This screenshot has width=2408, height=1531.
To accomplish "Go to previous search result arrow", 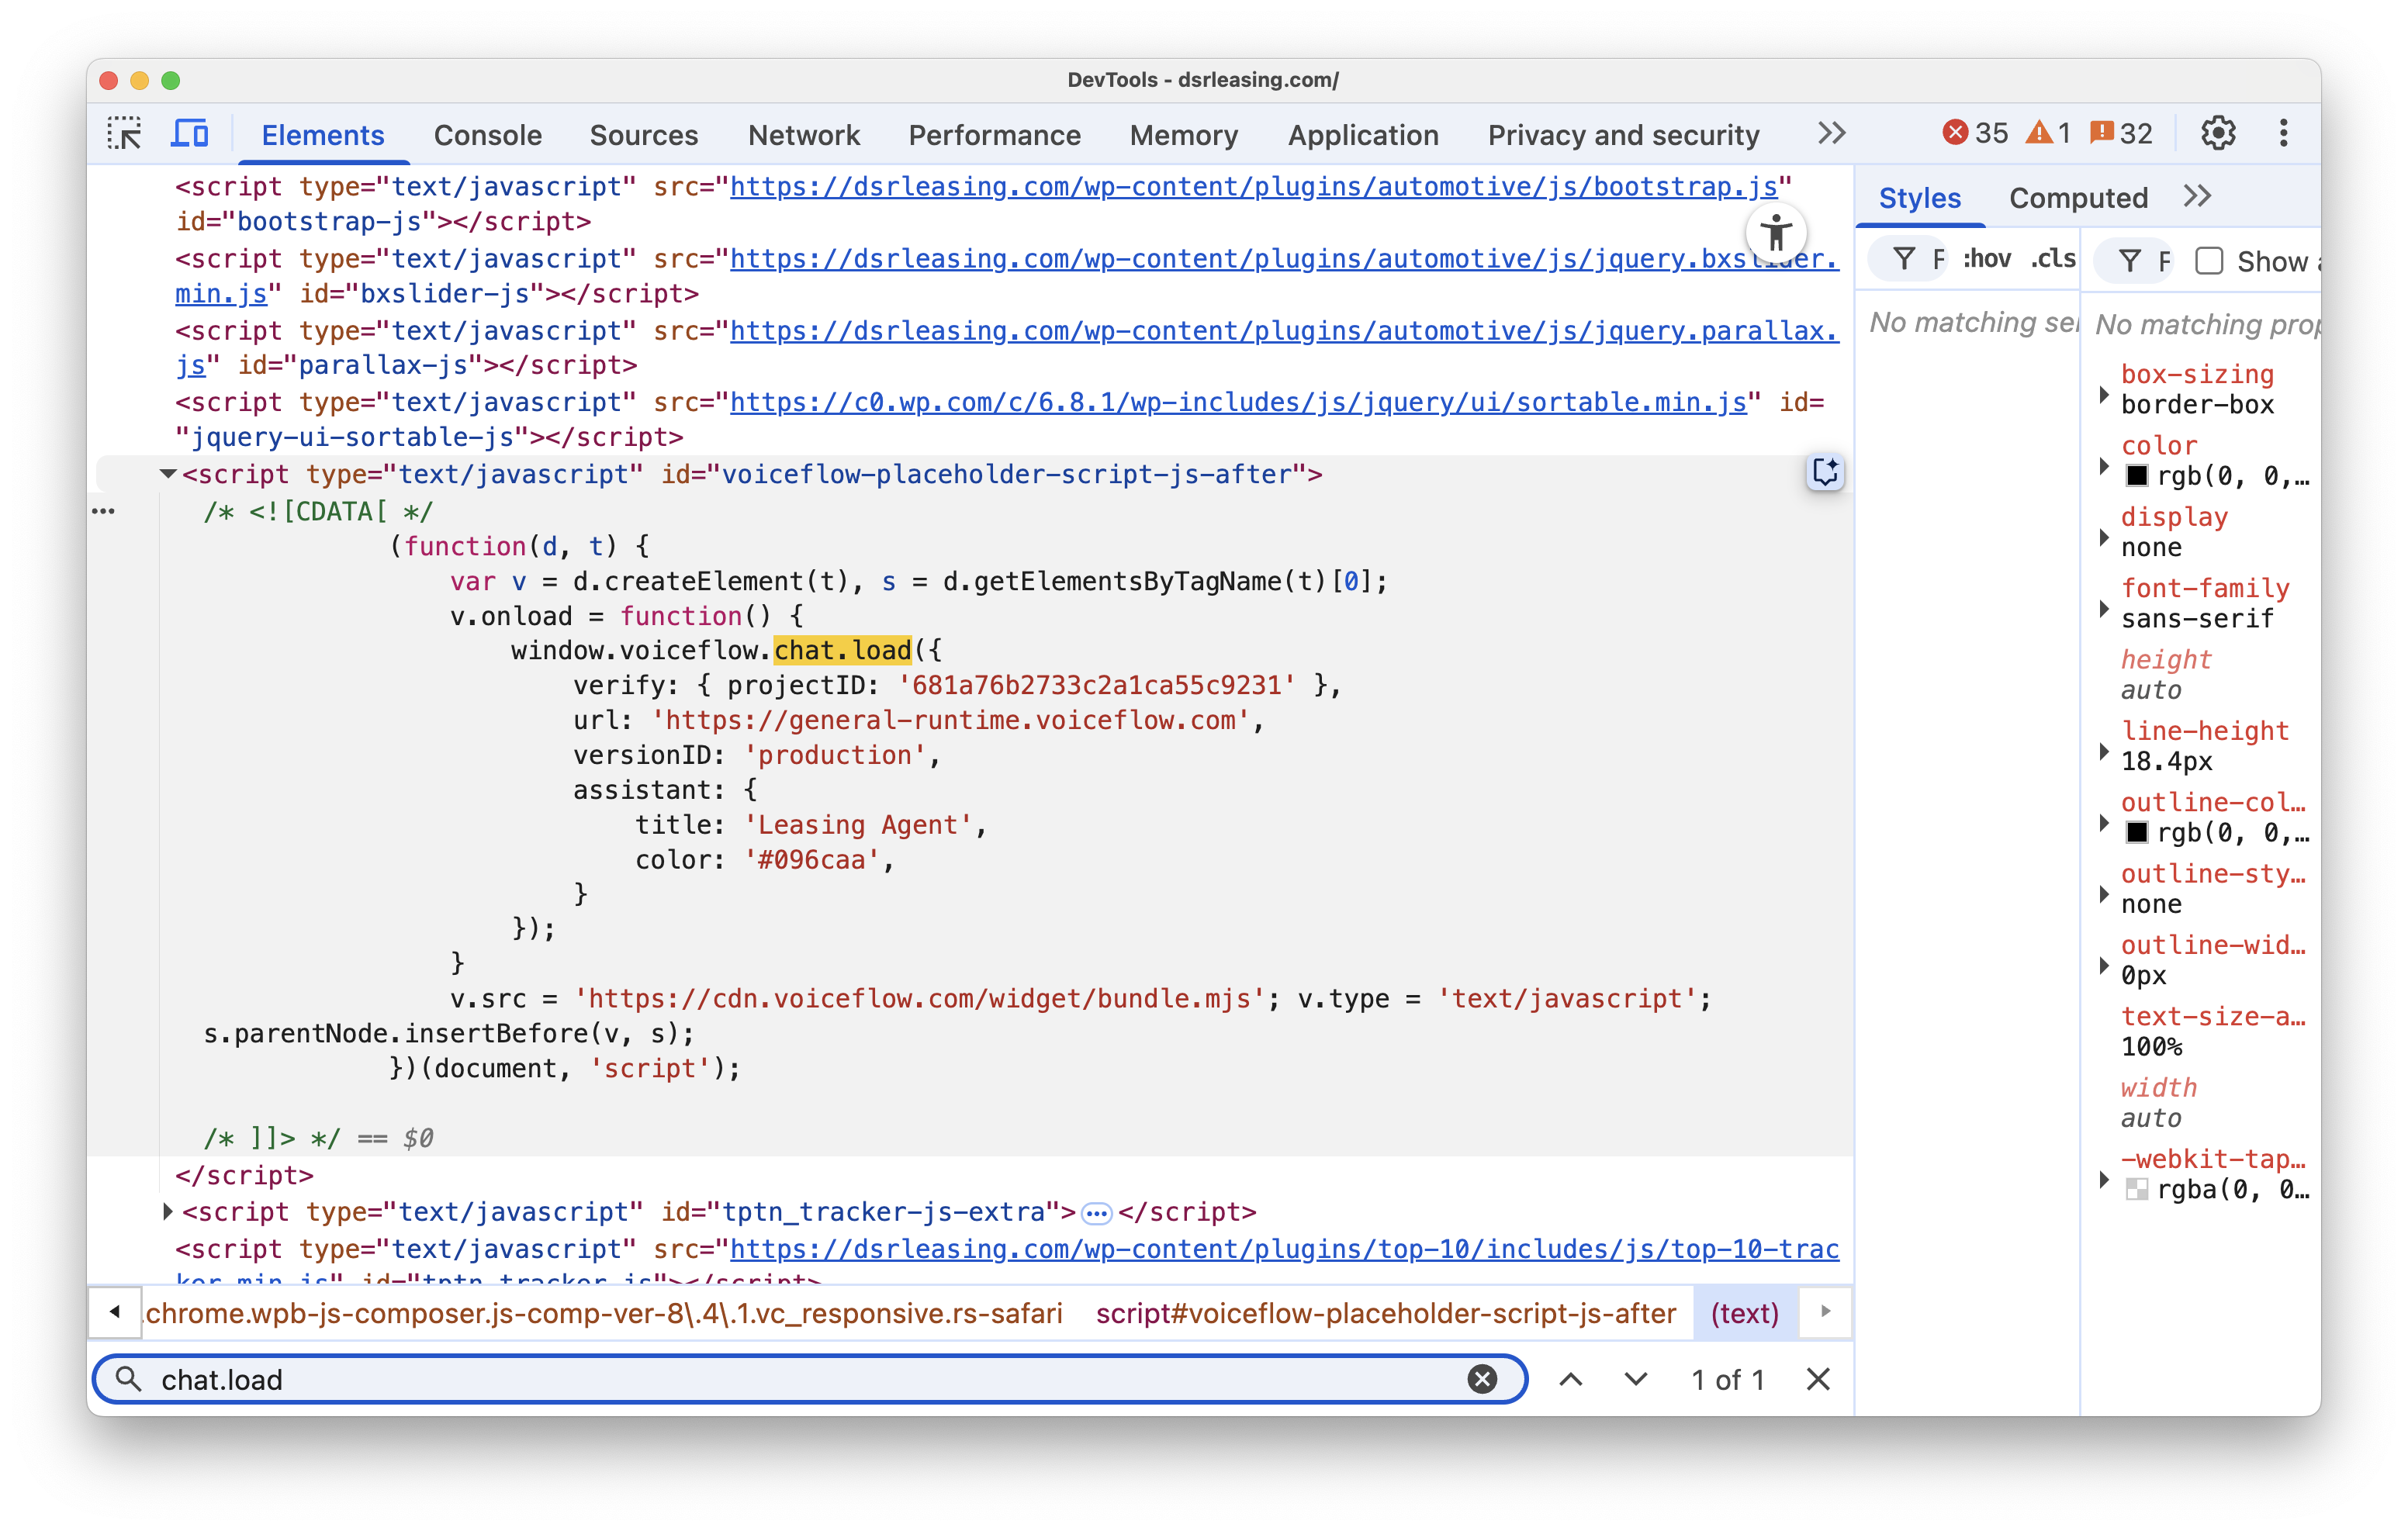I will pyautogui.click(x=1571, y=1379).
